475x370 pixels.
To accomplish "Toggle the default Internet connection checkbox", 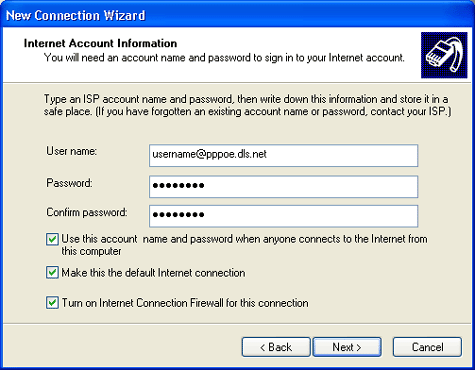I will 52,272.
